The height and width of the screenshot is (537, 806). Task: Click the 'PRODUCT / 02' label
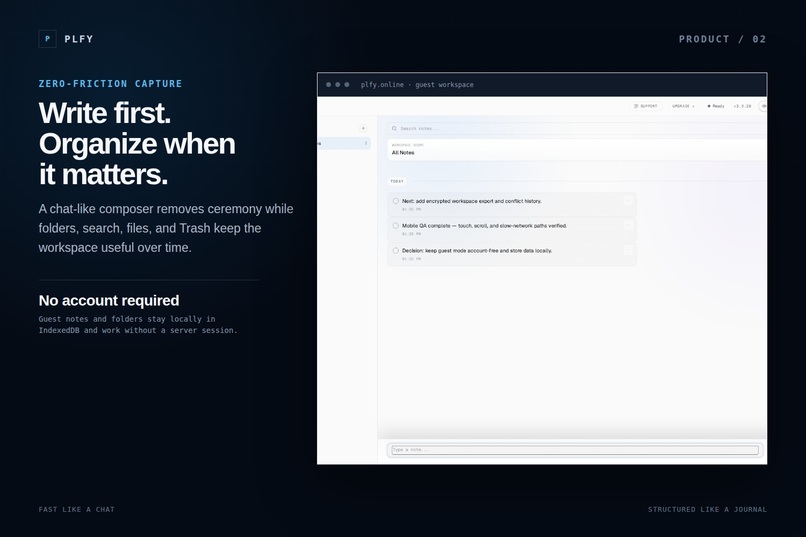pyautogui.click(x=722, y=39)
